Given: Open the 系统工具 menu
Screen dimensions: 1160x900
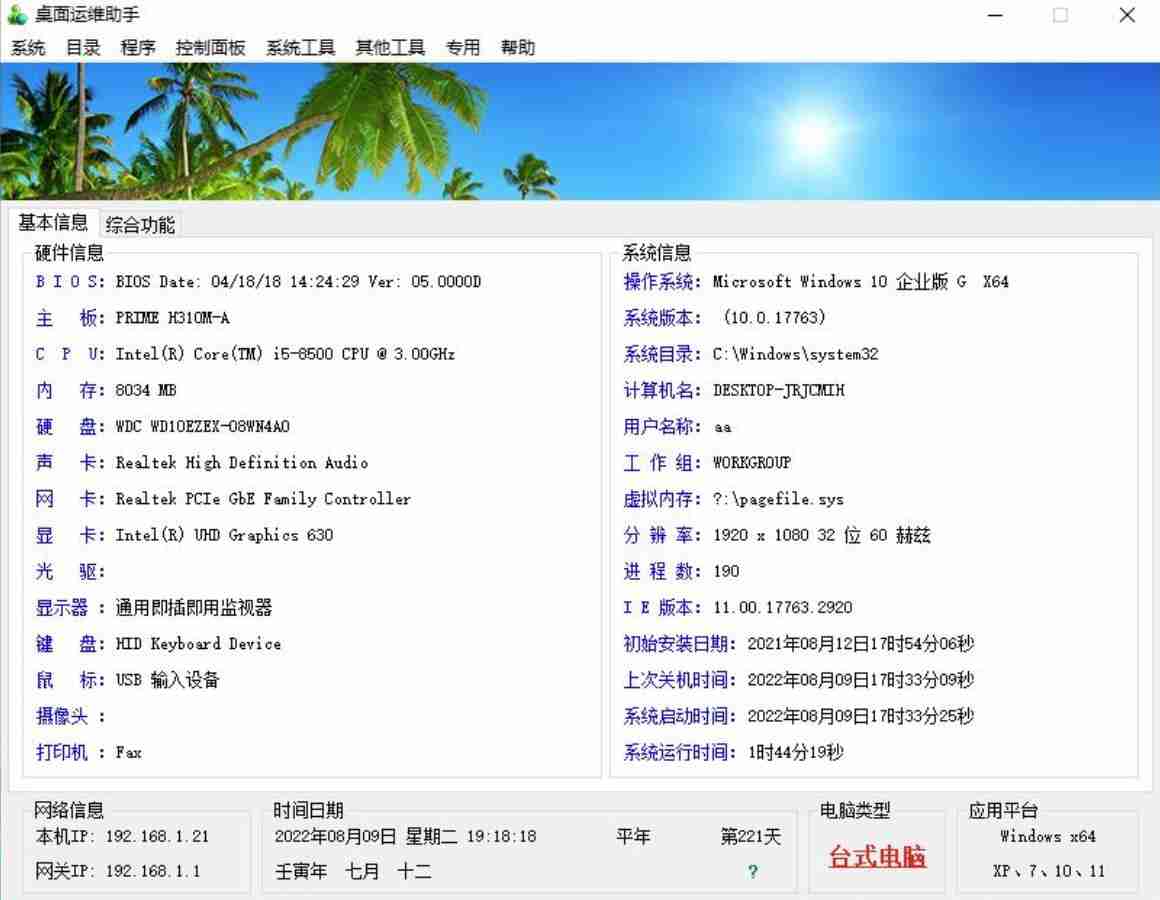Looking at the screenshot, I should [x=300, y=48].
